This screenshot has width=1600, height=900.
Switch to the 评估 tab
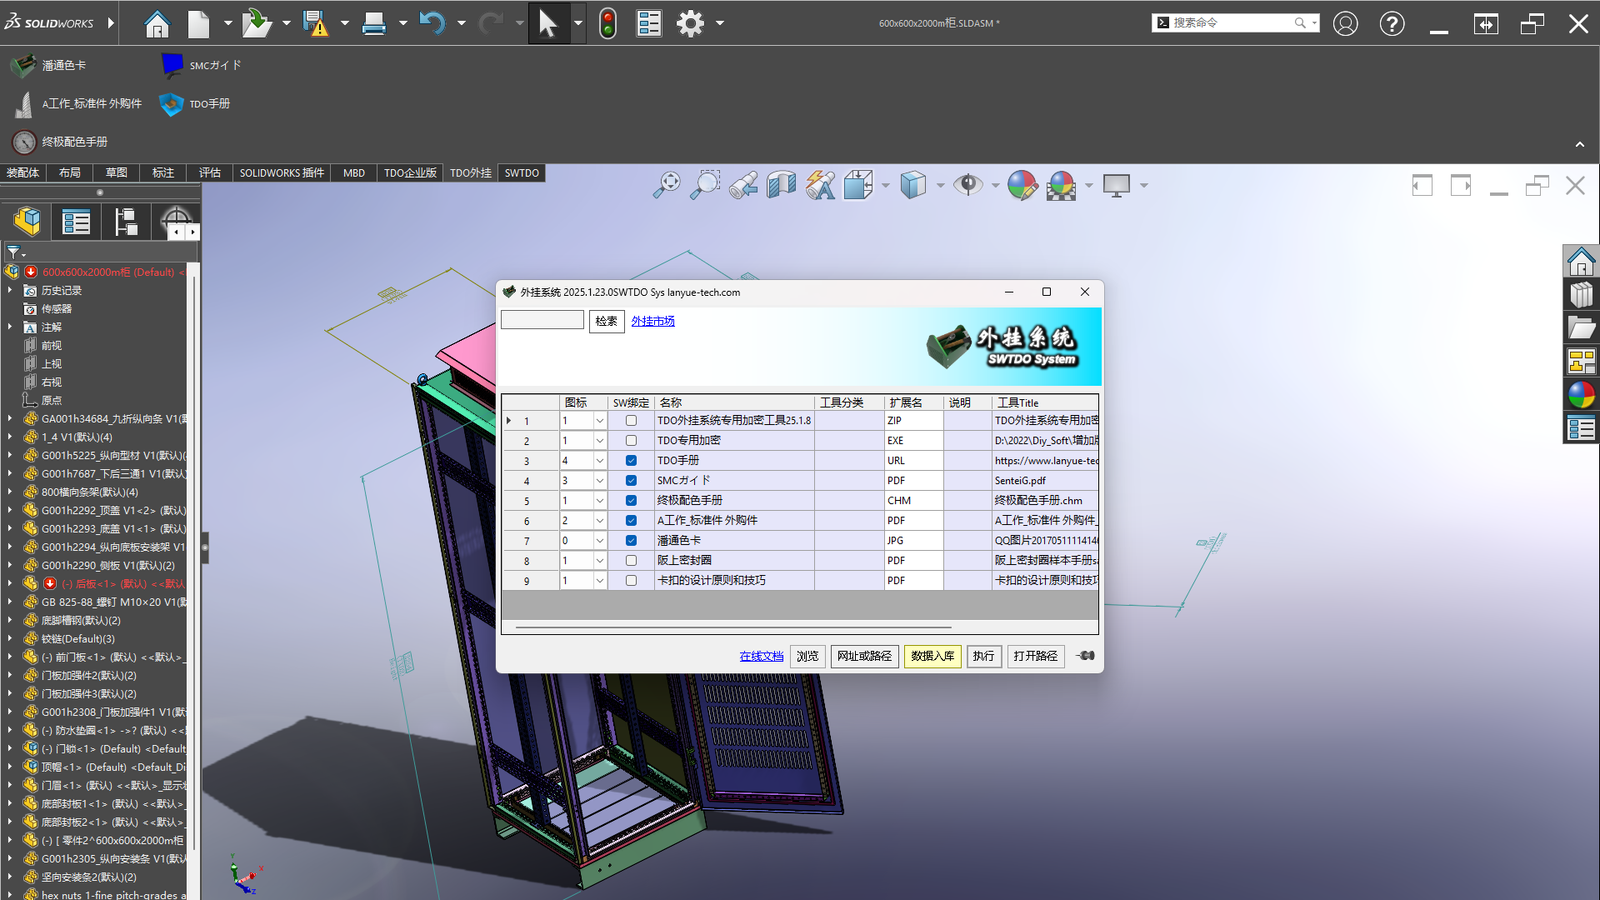209,173
